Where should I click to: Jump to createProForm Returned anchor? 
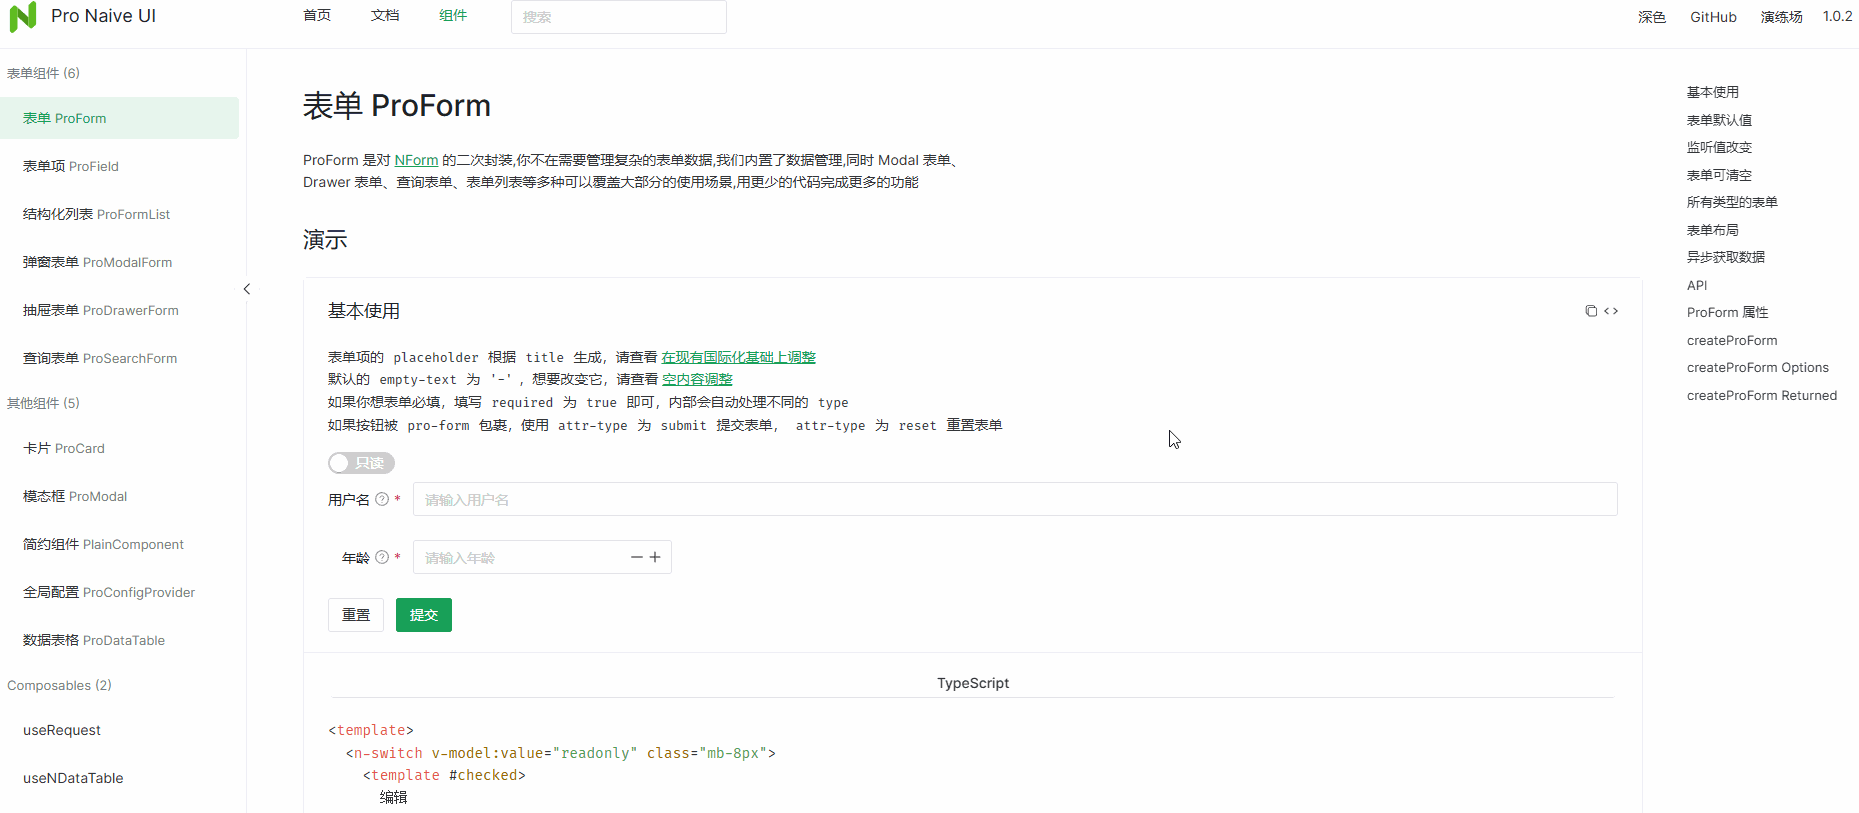1761,395
